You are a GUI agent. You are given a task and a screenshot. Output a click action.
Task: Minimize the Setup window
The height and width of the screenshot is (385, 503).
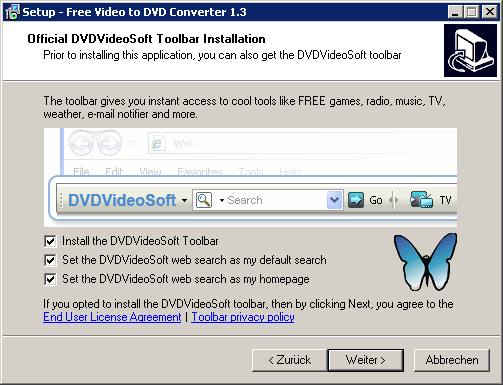[x=455, y=12]
